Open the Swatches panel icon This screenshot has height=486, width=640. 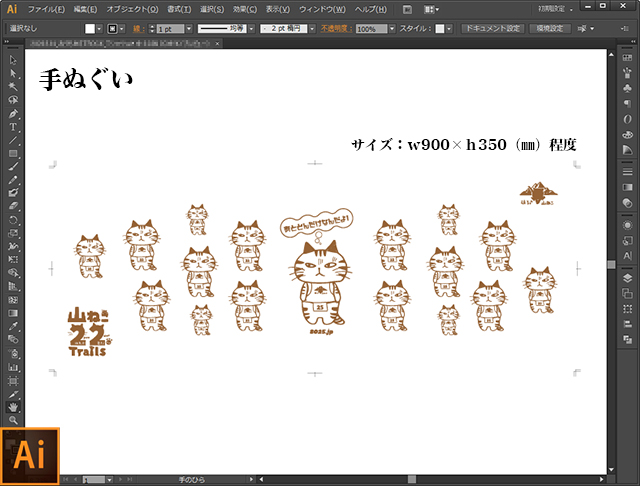point(627,58)
